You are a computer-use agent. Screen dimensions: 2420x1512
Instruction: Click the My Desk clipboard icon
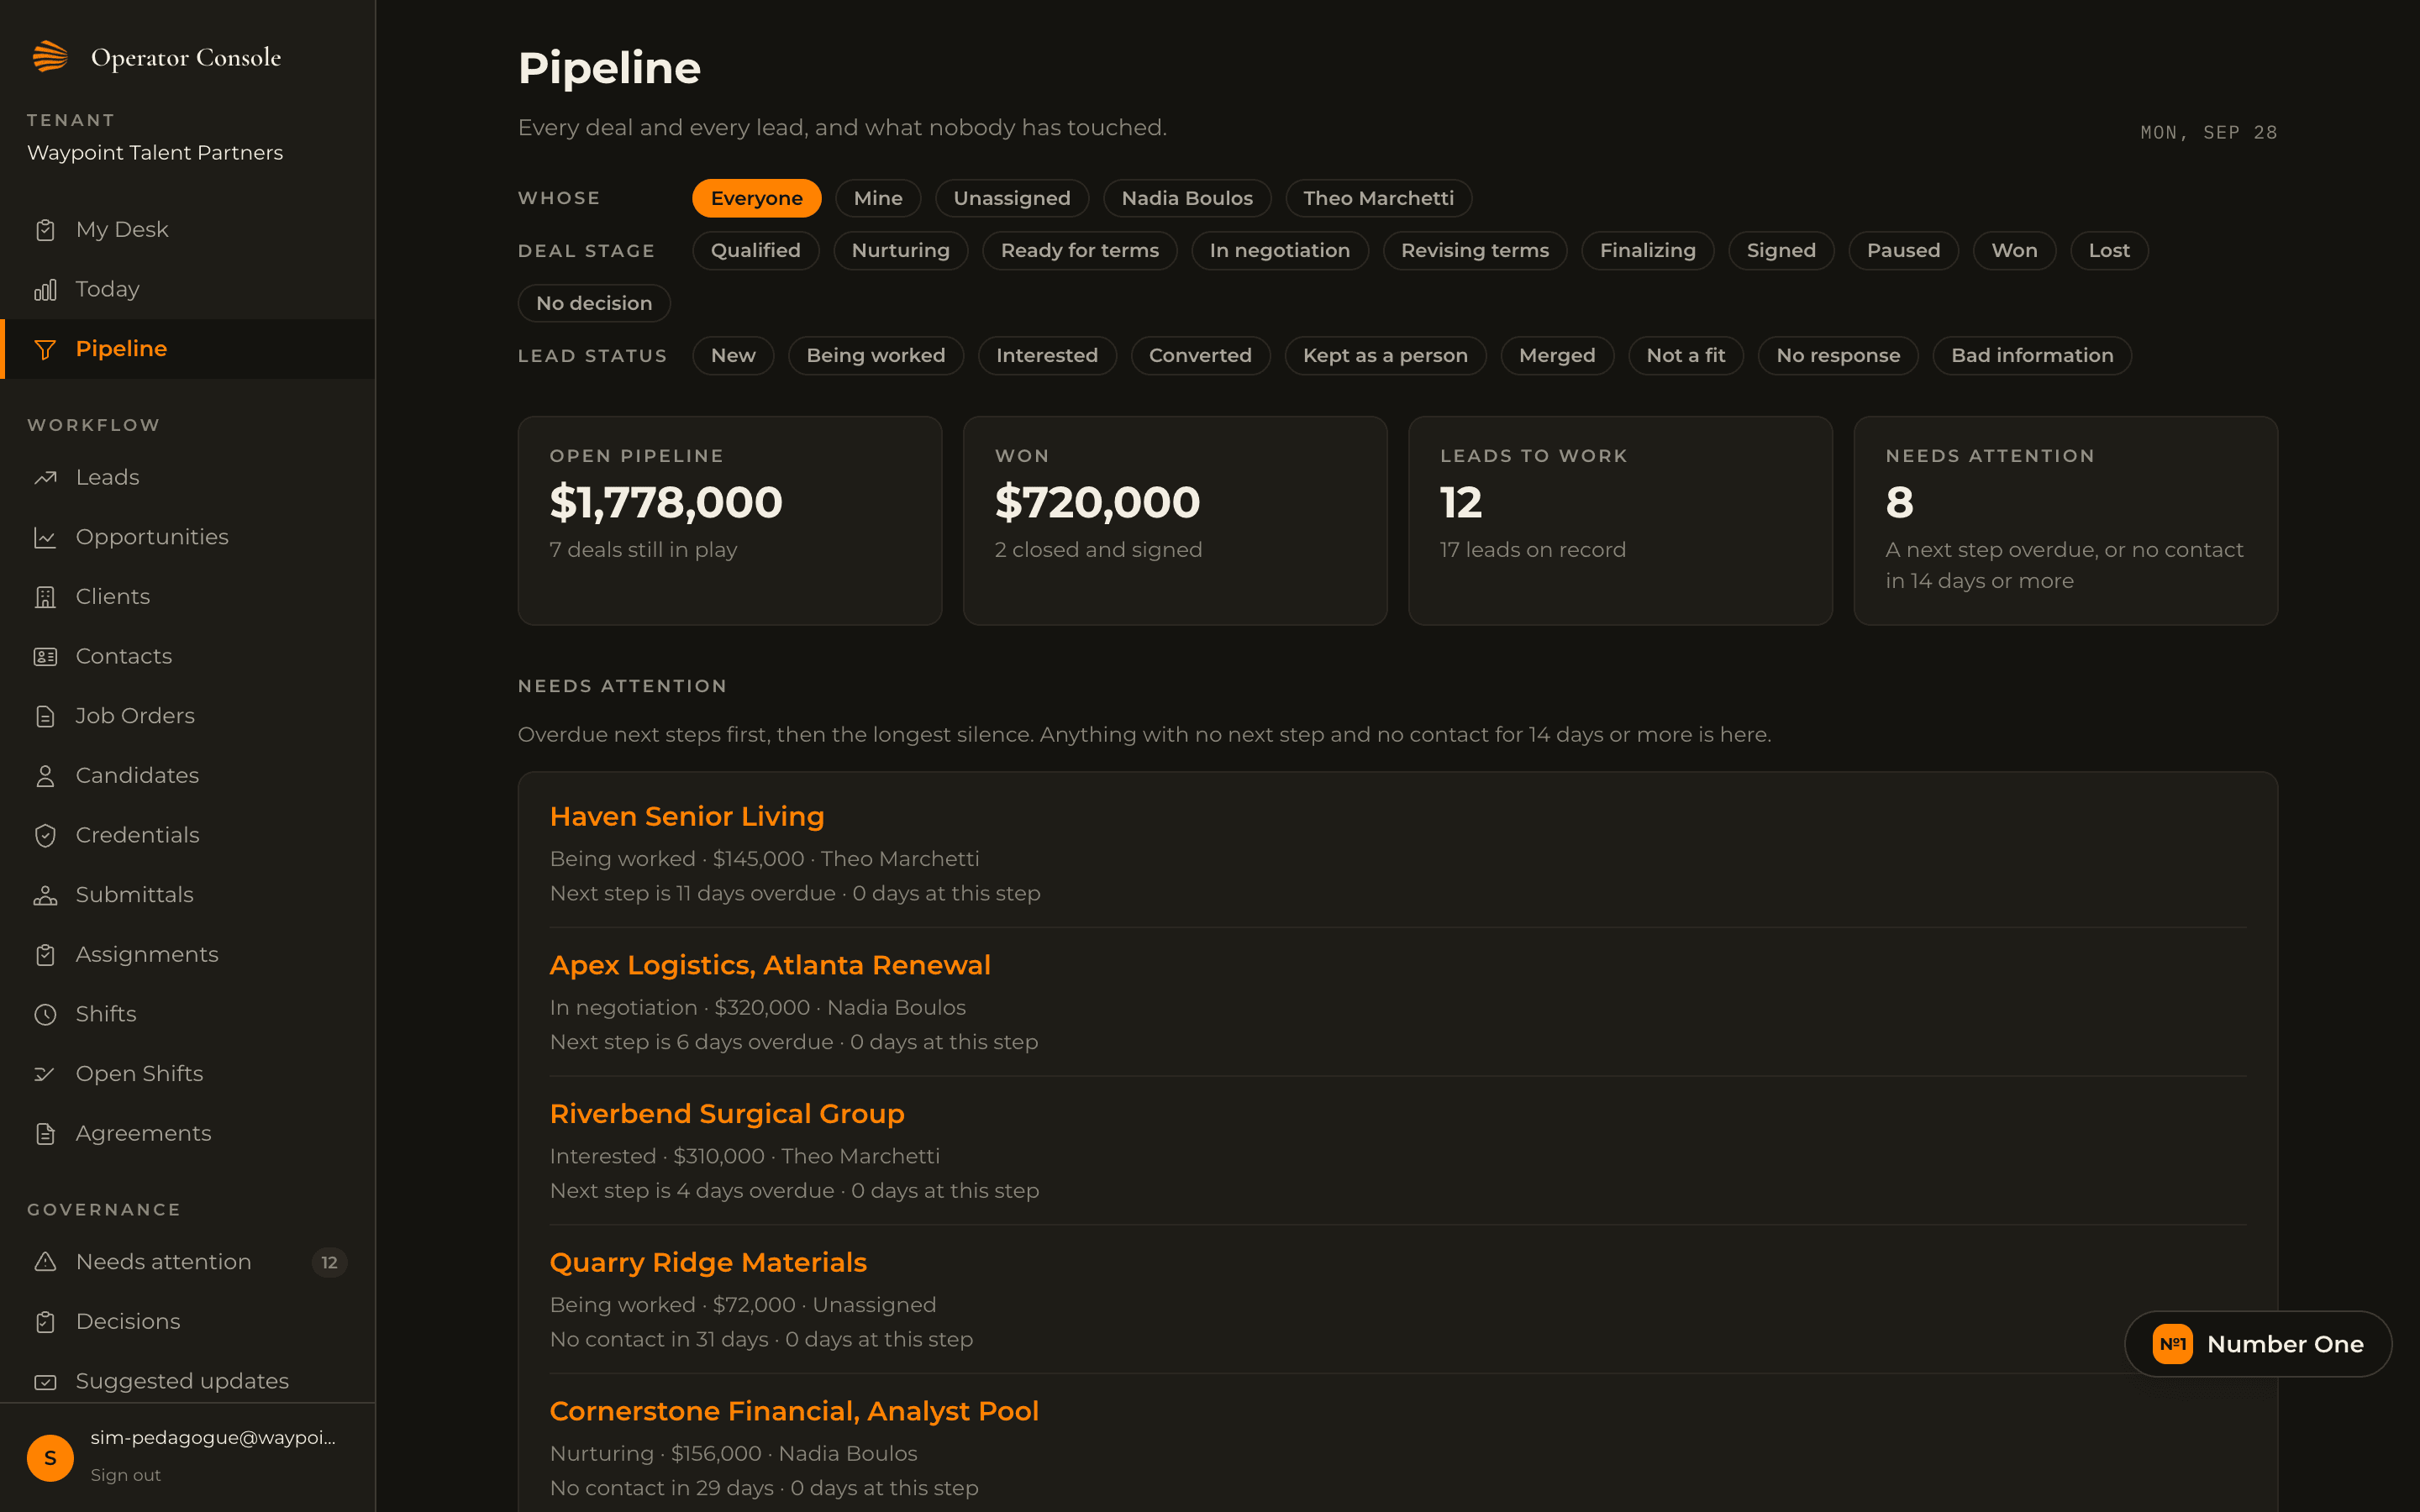(45, 230)
